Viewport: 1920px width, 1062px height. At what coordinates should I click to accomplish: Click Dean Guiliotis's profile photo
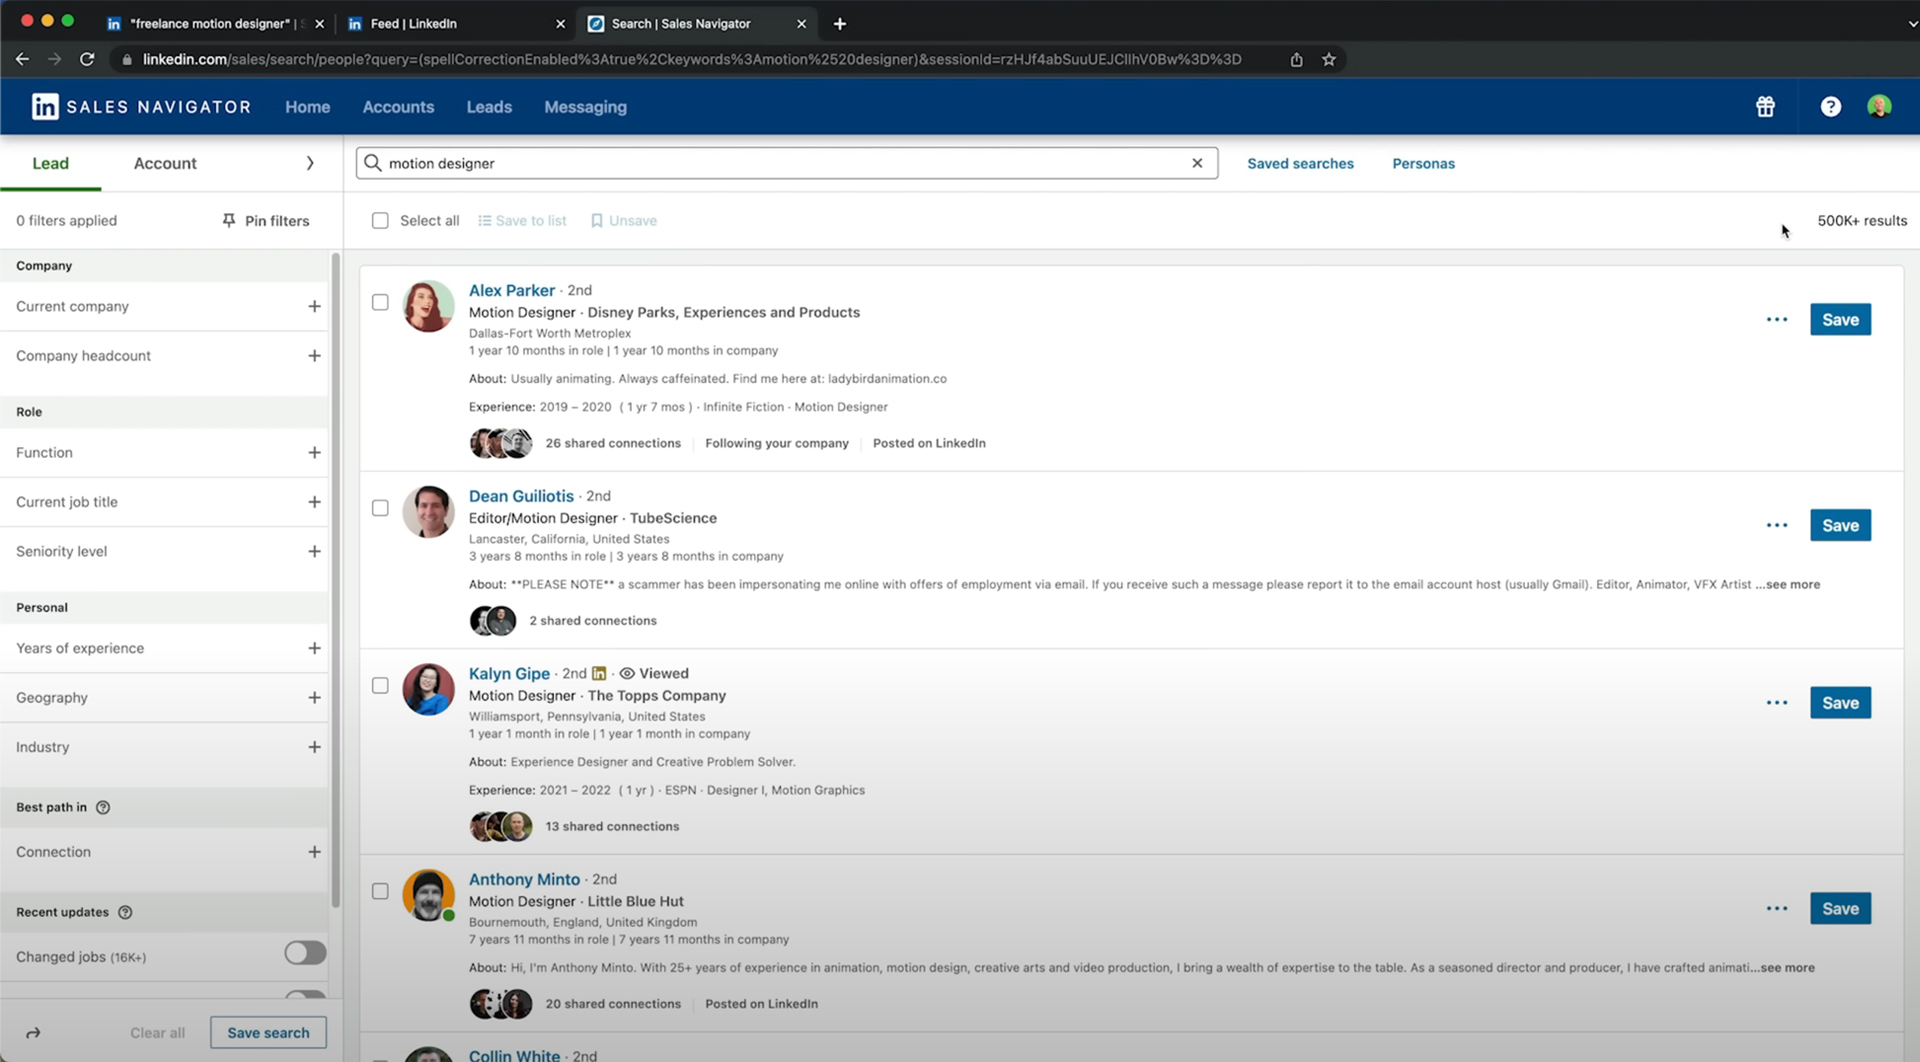pyautogui.click(x=428, y=512)
